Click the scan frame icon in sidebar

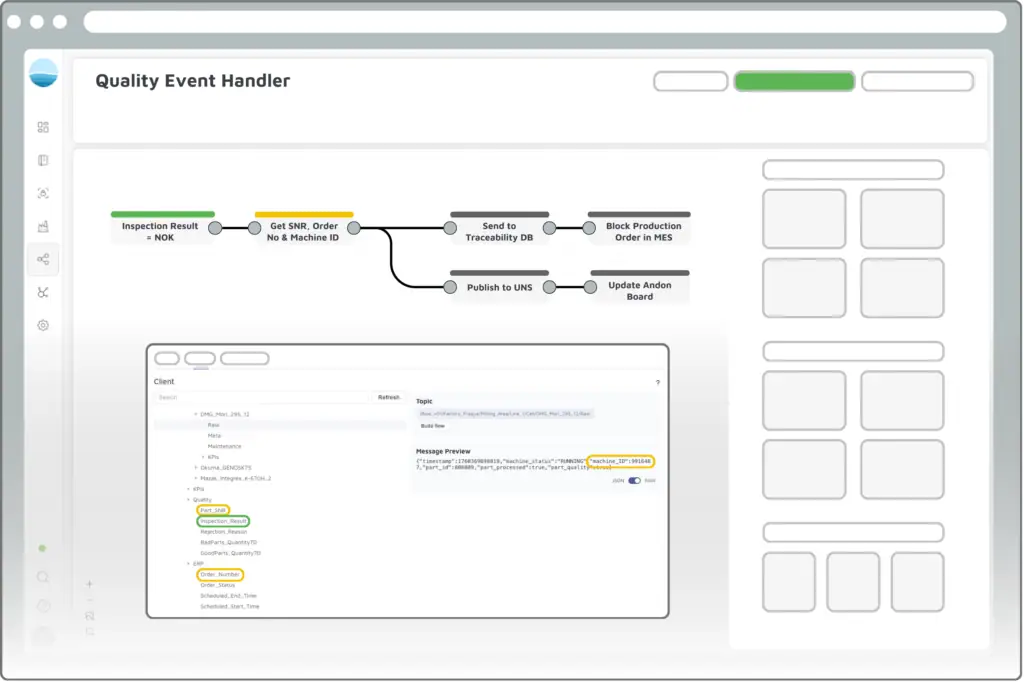coord(43,193)
